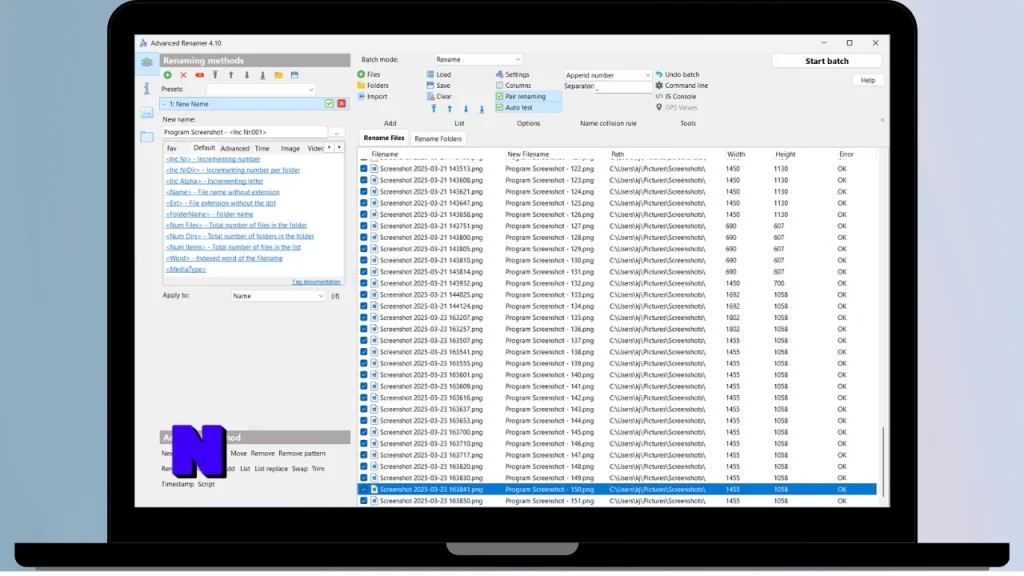Select the Image tags tab
The image size is (1024, 576).
click(291, 149)
